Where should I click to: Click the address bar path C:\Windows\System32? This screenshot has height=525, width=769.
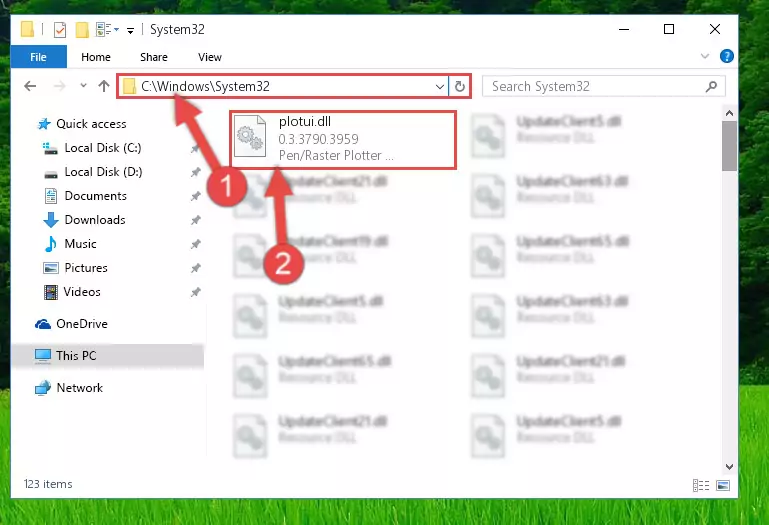click(x=205, y=86)
